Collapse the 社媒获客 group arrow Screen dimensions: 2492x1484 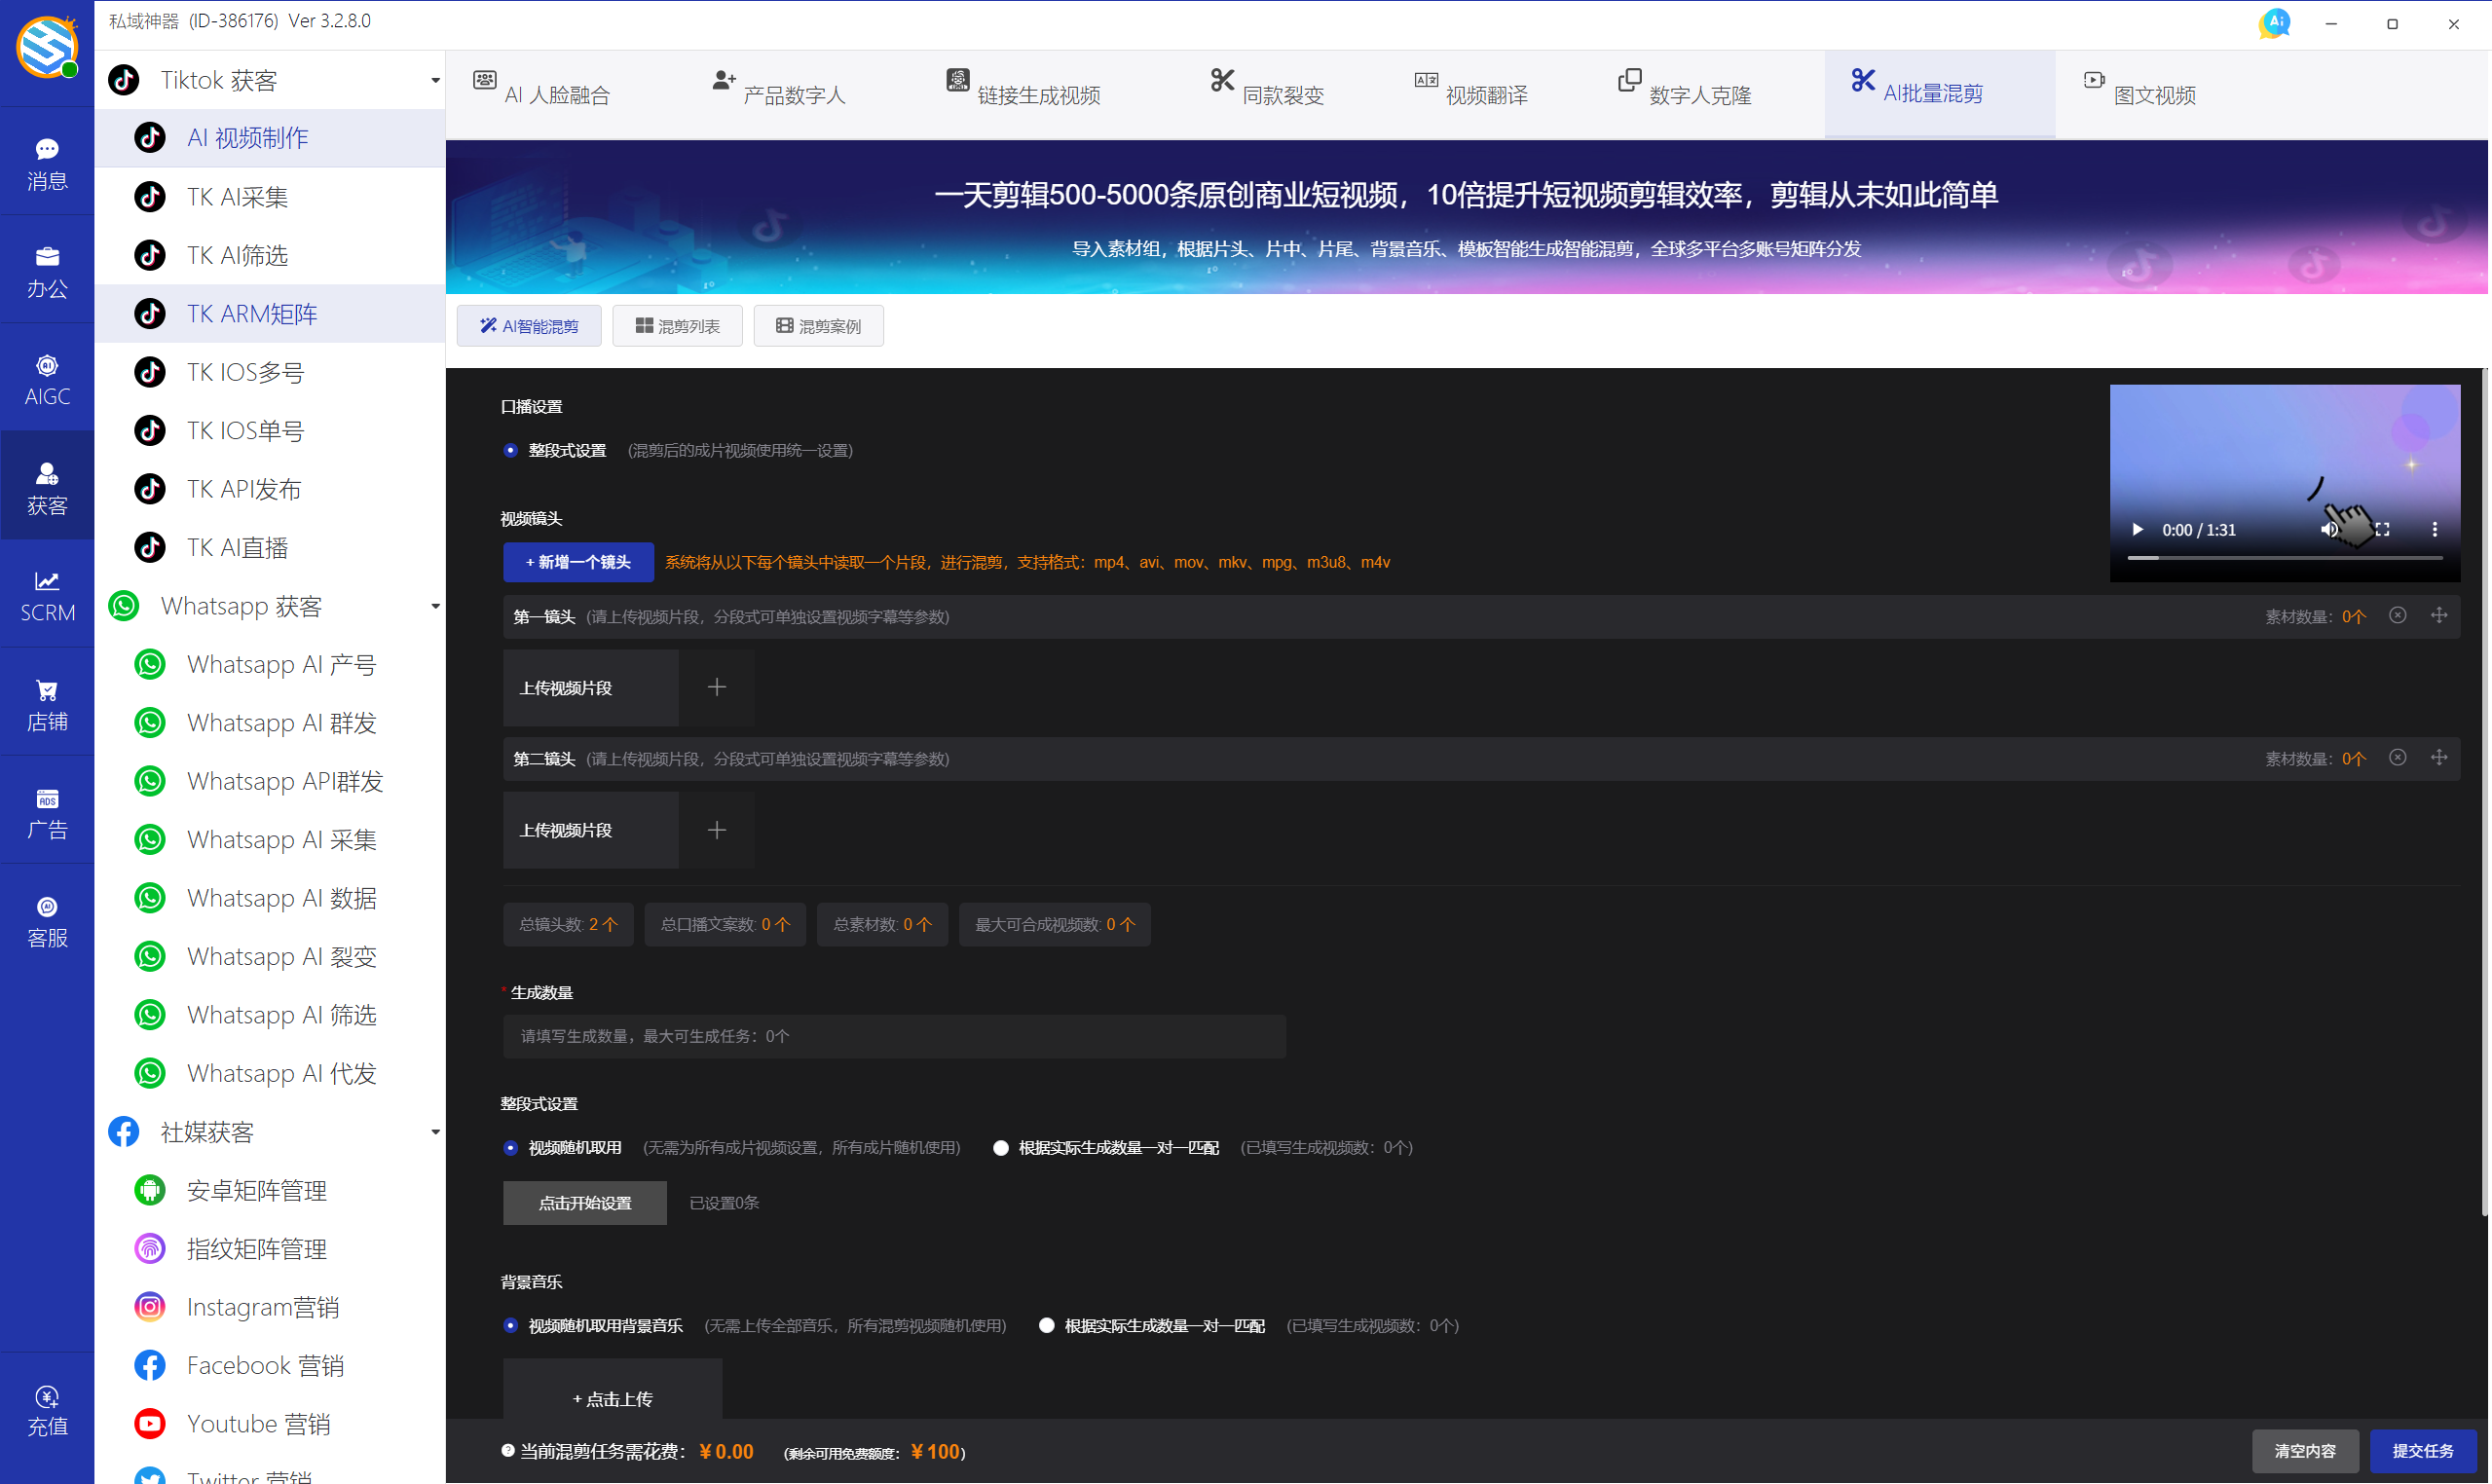[435, 1133]
